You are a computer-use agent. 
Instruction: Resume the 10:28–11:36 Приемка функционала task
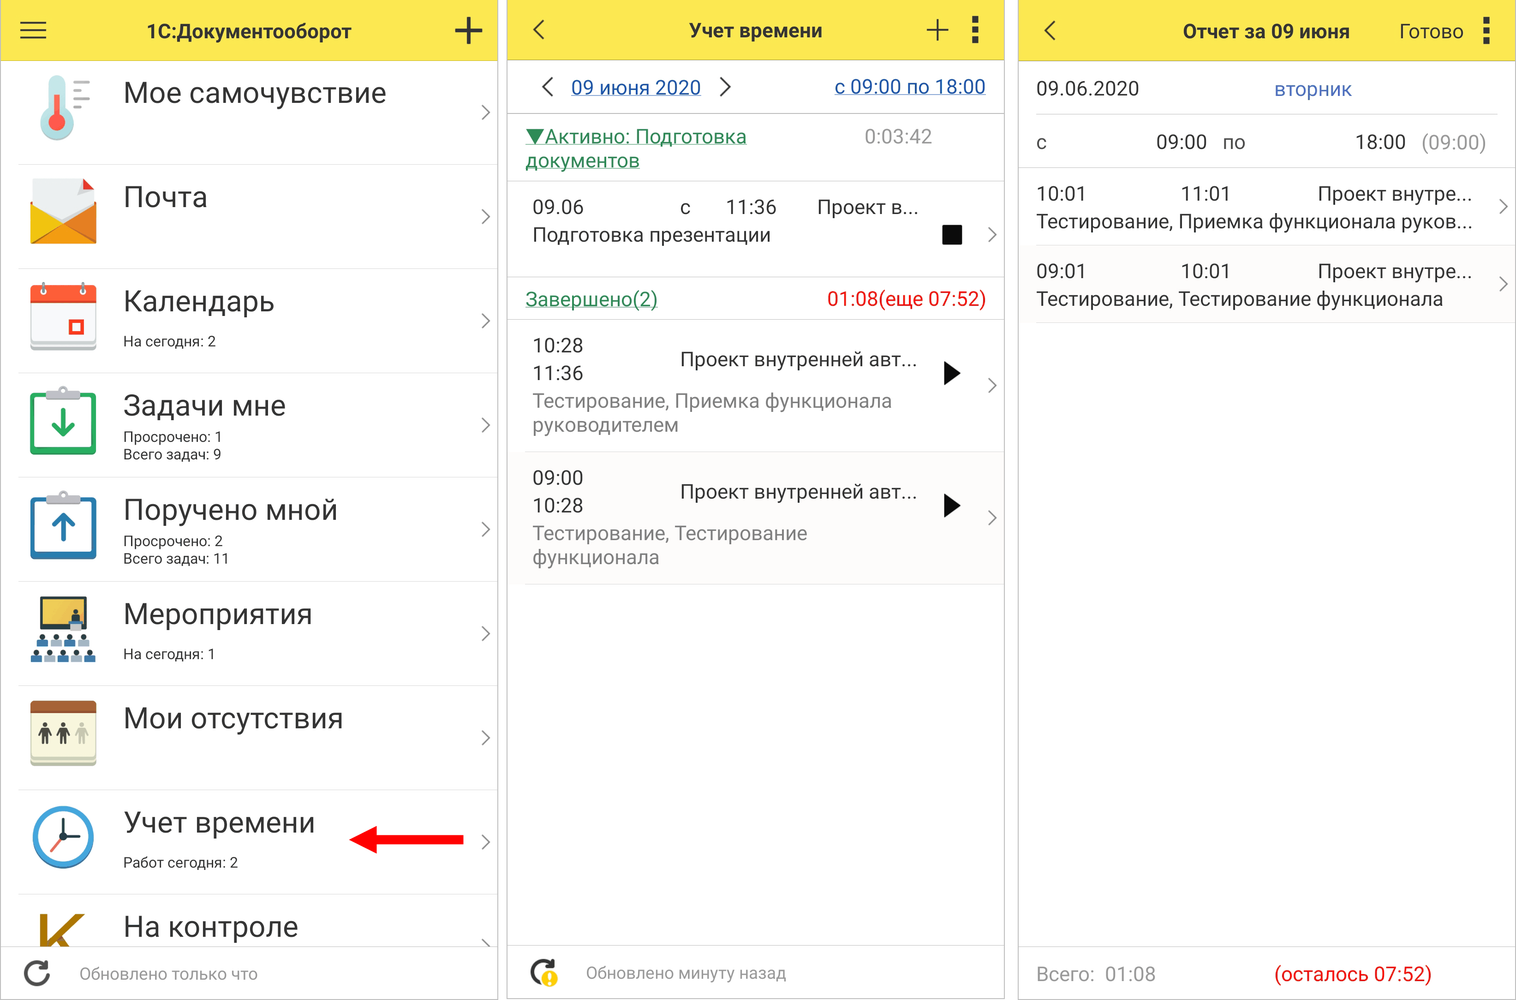[x=952, y=373]
